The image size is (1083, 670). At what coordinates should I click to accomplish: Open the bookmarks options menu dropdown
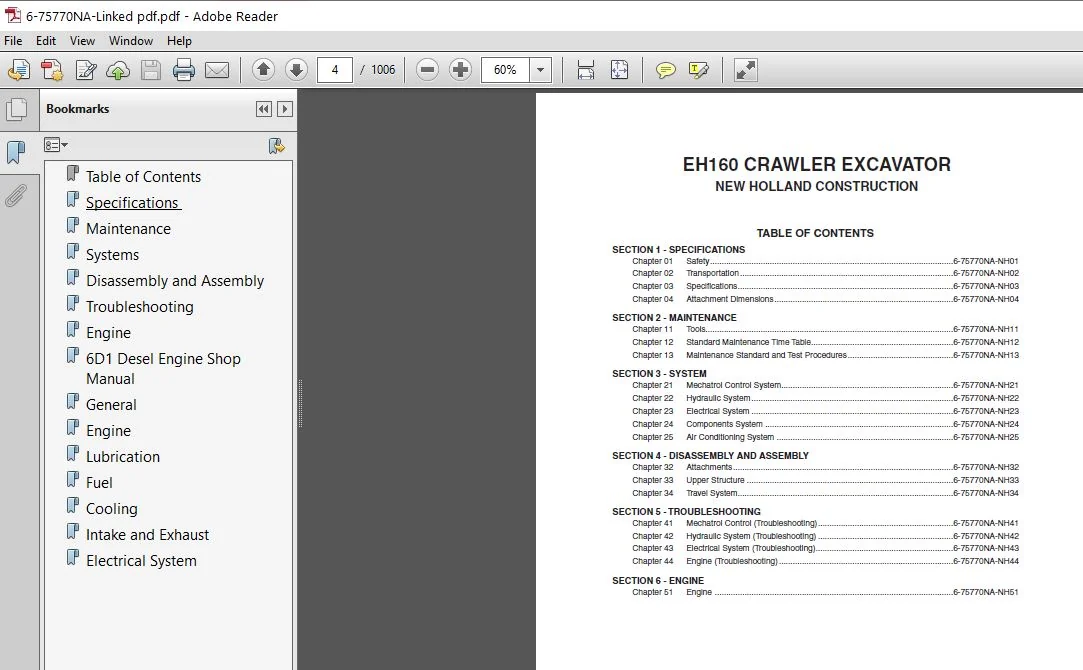pos(55,145)
